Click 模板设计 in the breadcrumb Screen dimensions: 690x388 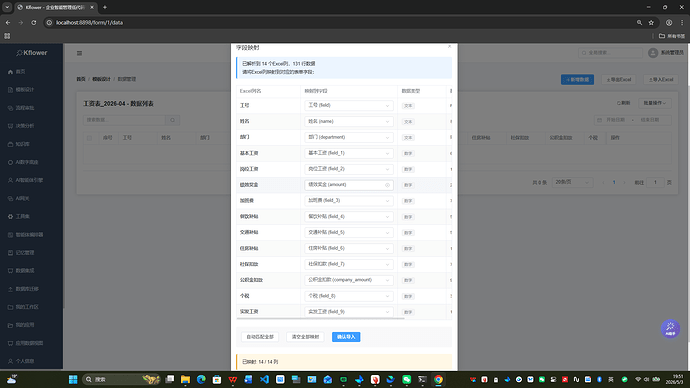(x=101, y=79)
